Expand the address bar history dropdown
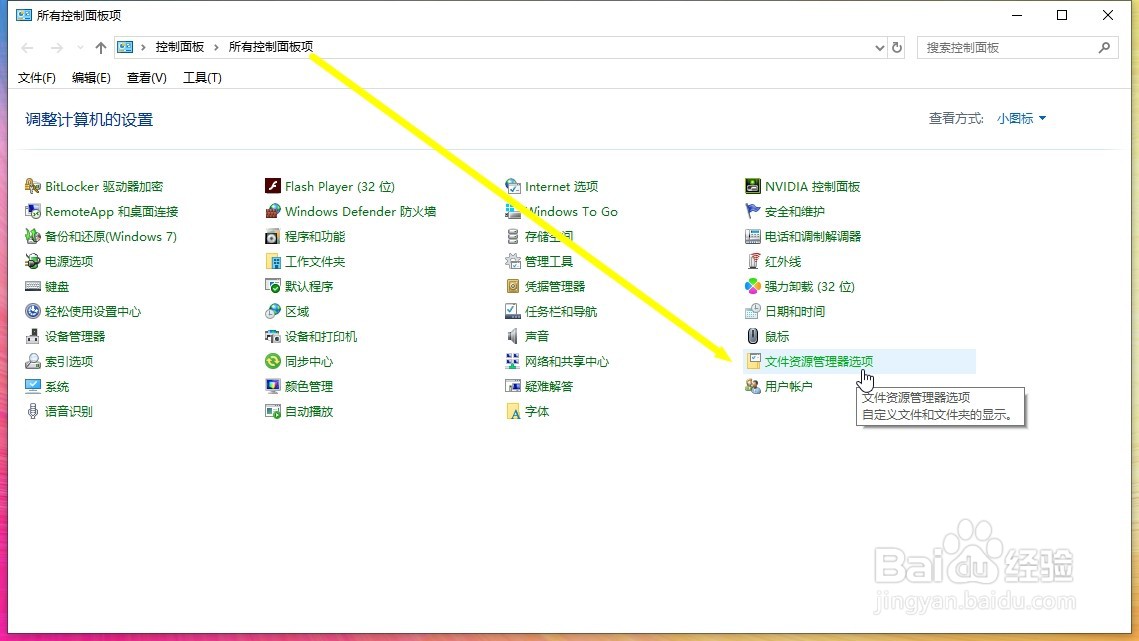Screen dimensions: 1139x641 click(x=880, y=47)
